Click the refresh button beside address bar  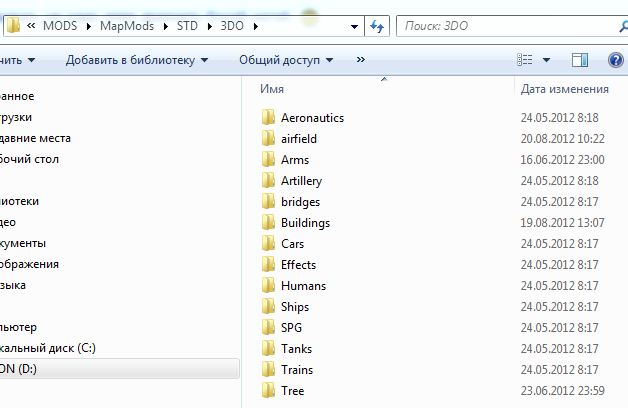377,26
